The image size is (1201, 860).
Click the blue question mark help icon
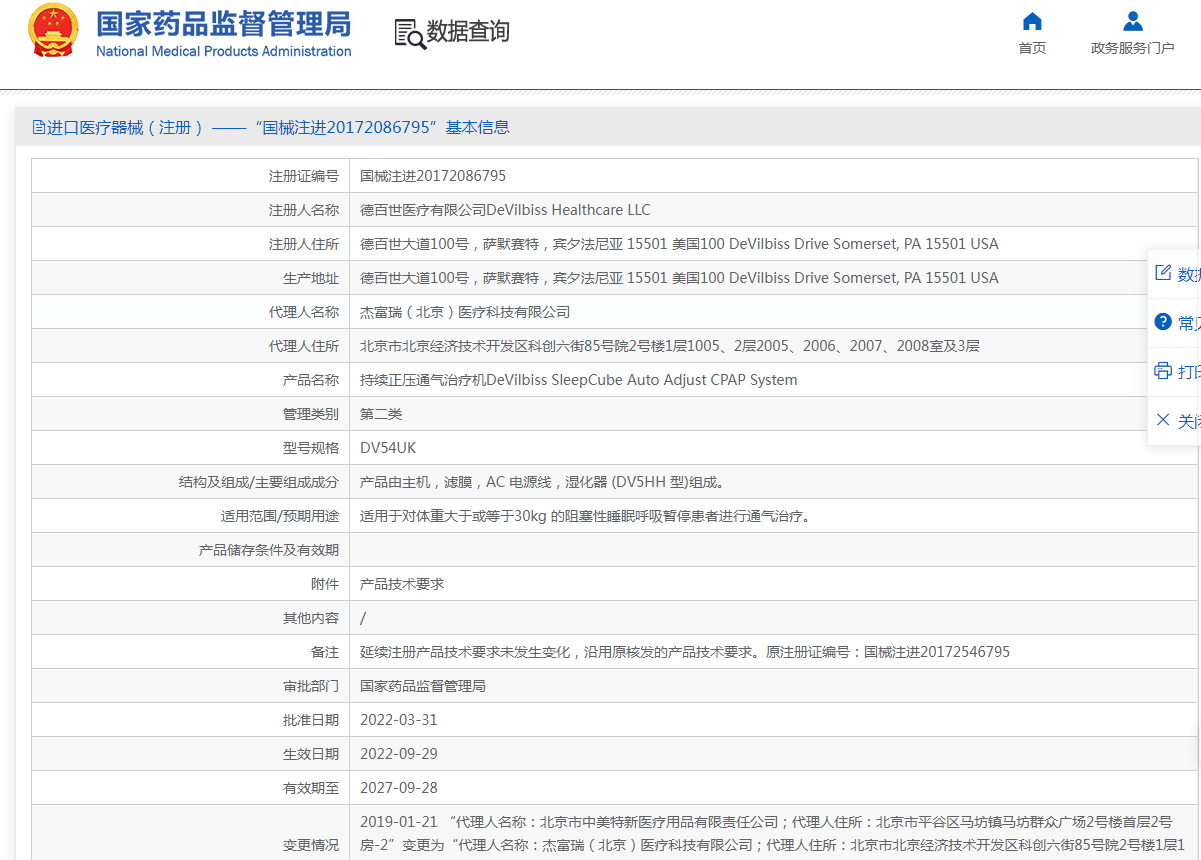click(1162, 322)
